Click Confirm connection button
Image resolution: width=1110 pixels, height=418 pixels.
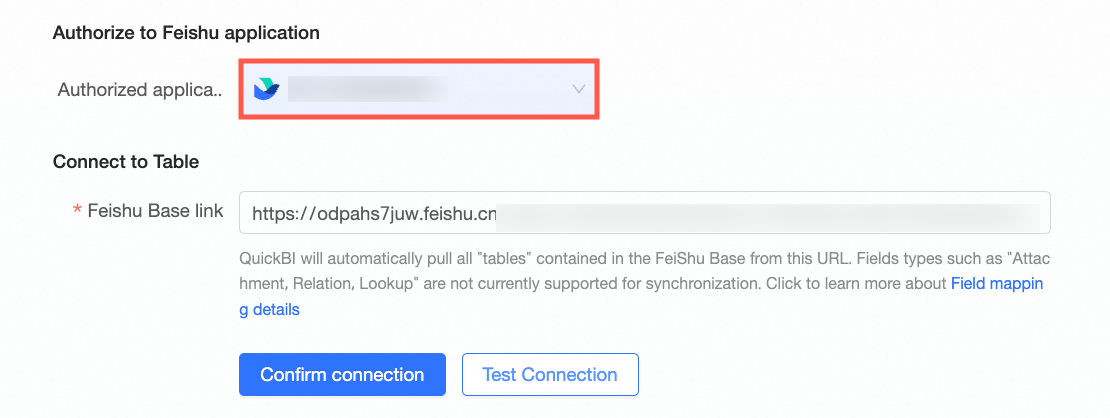coord(343,374)
